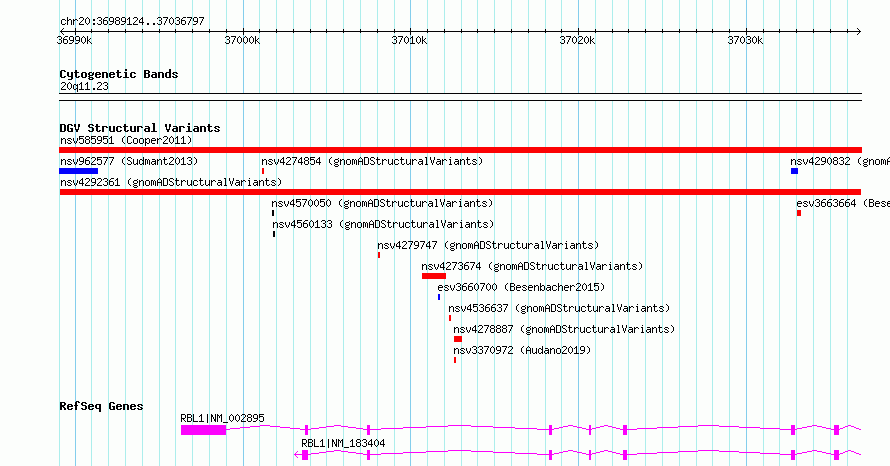Click the 36990k ruler tick label

point(74,40)
